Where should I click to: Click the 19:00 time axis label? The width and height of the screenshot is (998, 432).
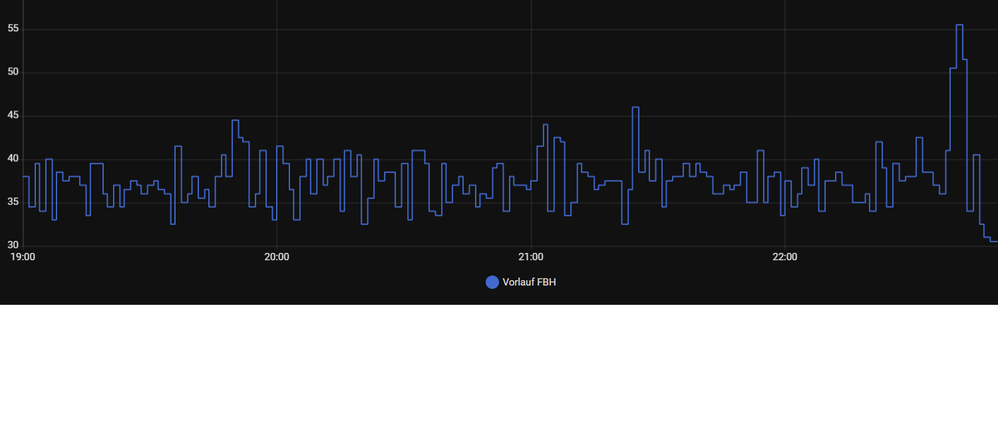[x=22, y=257]
